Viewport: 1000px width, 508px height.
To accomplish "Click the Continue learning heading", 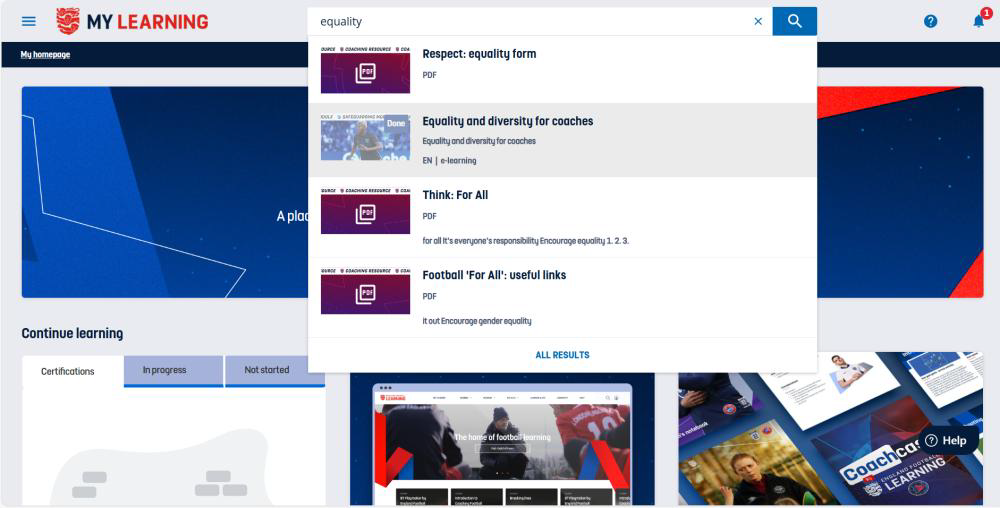I will tap(72, 333).
